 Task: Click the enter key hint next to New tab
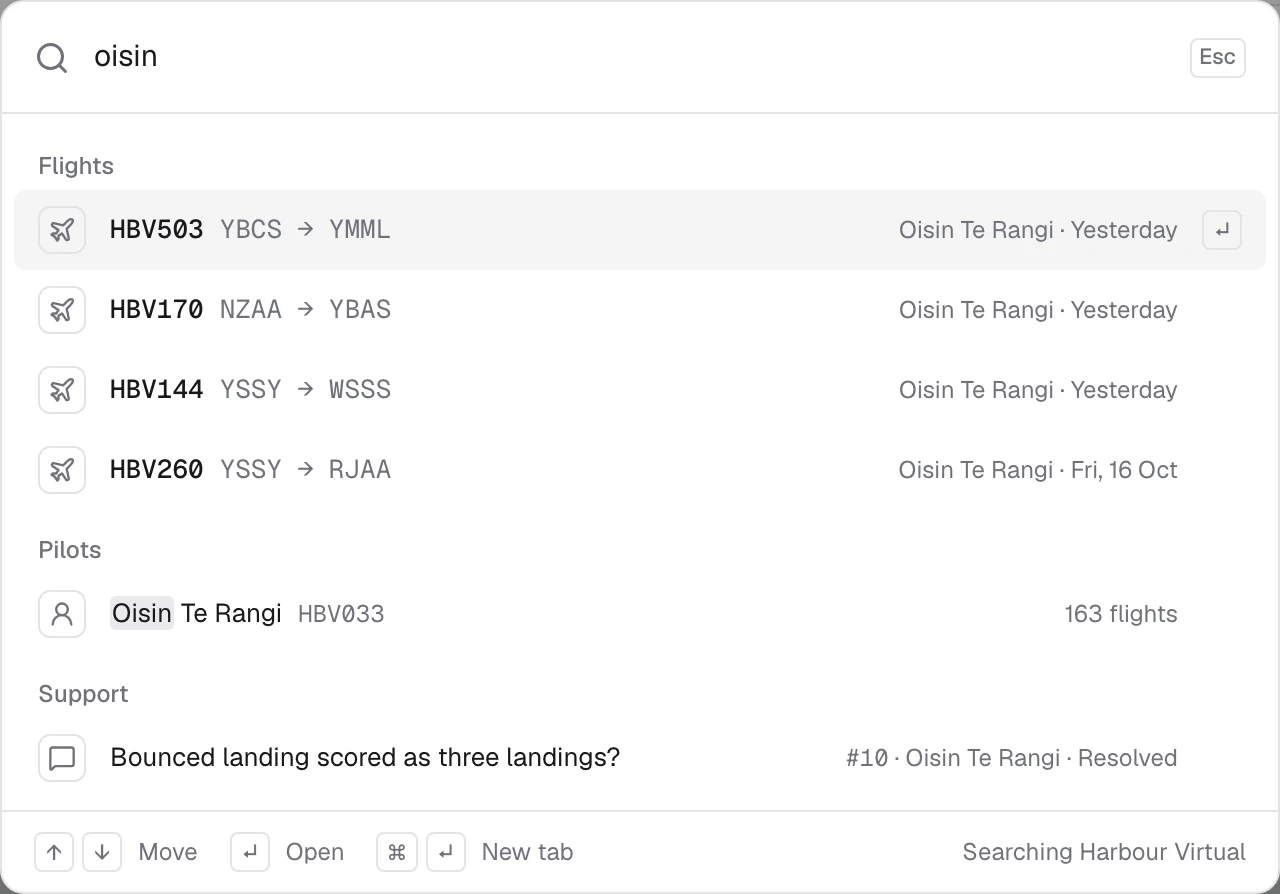click(446, 852)
